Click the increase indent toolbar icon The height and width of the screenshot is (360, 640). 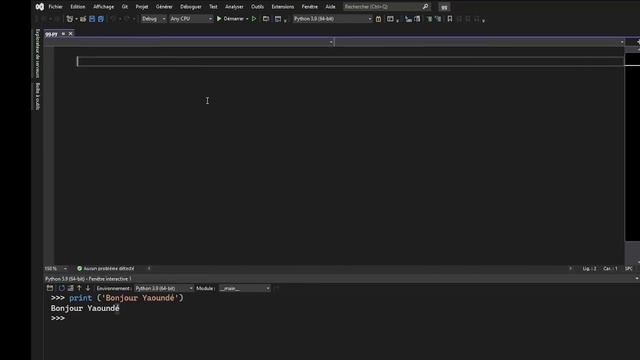coord(438,19)
